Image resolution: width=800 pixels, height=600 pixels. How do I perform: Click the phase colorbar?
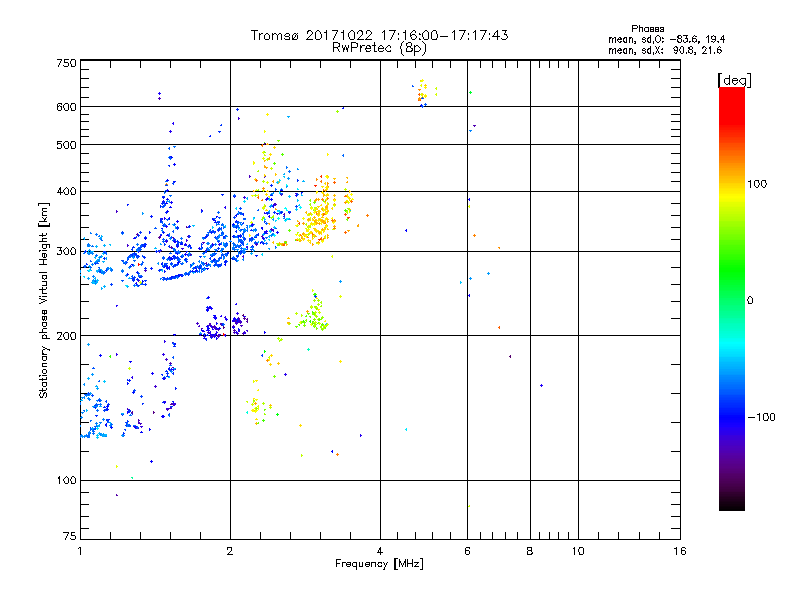tap(732, 298)
